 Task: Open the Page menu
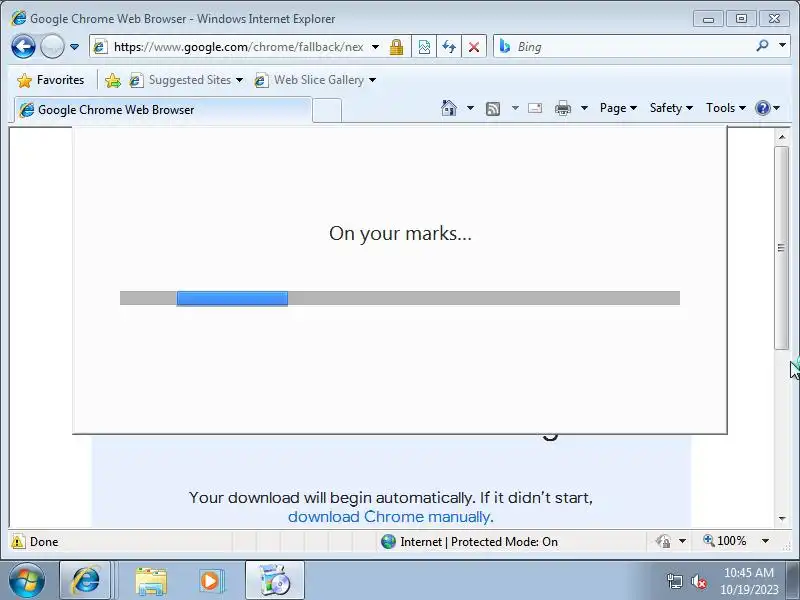(618, 108)
